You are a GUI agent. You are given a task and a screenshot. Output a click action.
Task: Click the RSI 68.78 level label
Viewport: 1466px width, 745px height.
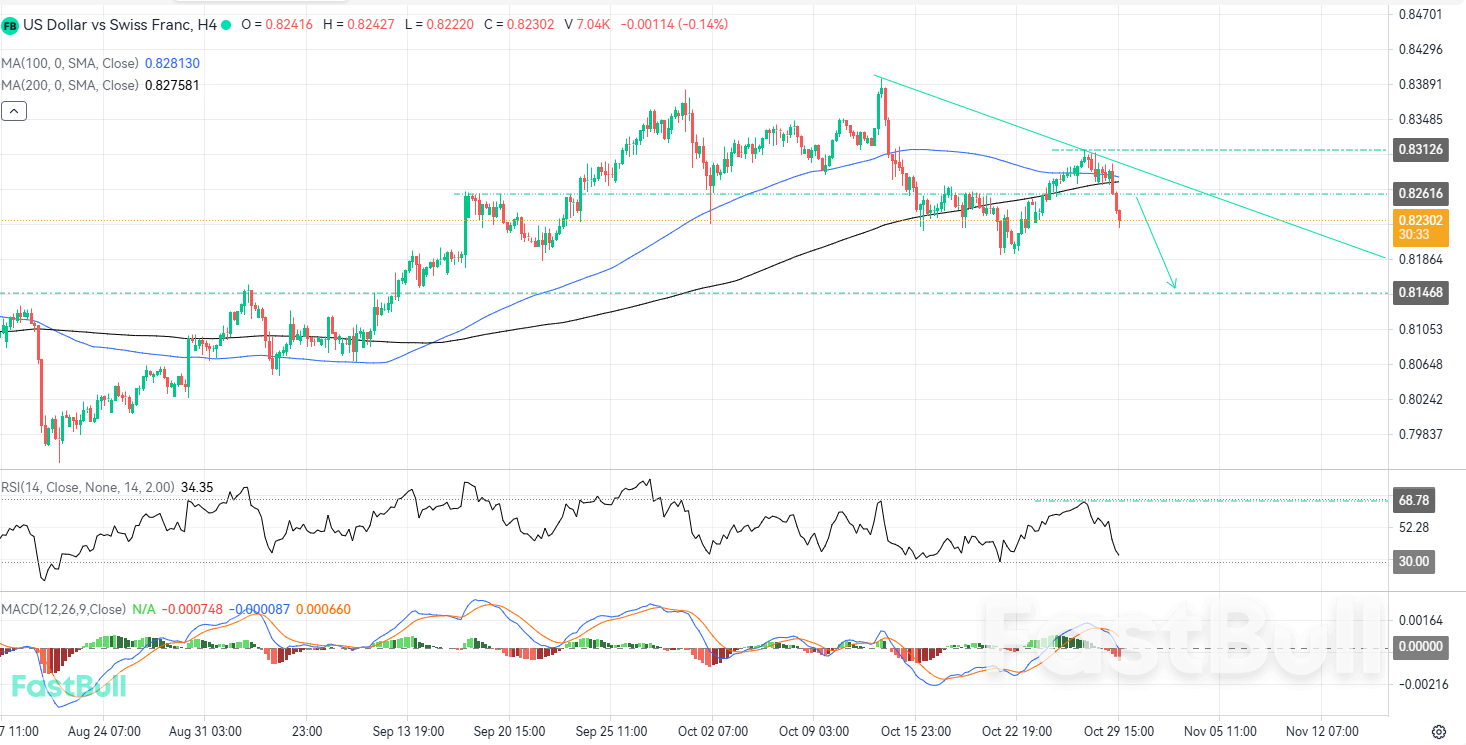pyautogui.click(x=1414, y=499)
